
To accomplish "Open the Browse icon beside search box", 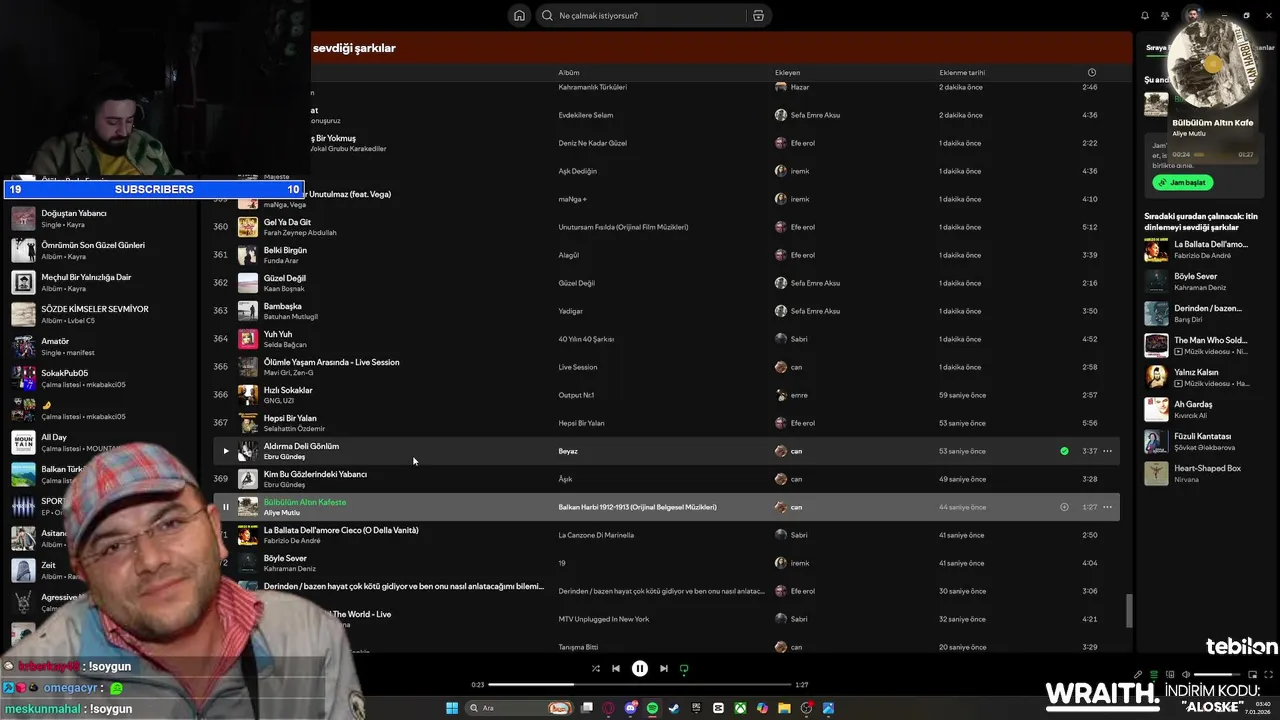I will pos(758,15).
